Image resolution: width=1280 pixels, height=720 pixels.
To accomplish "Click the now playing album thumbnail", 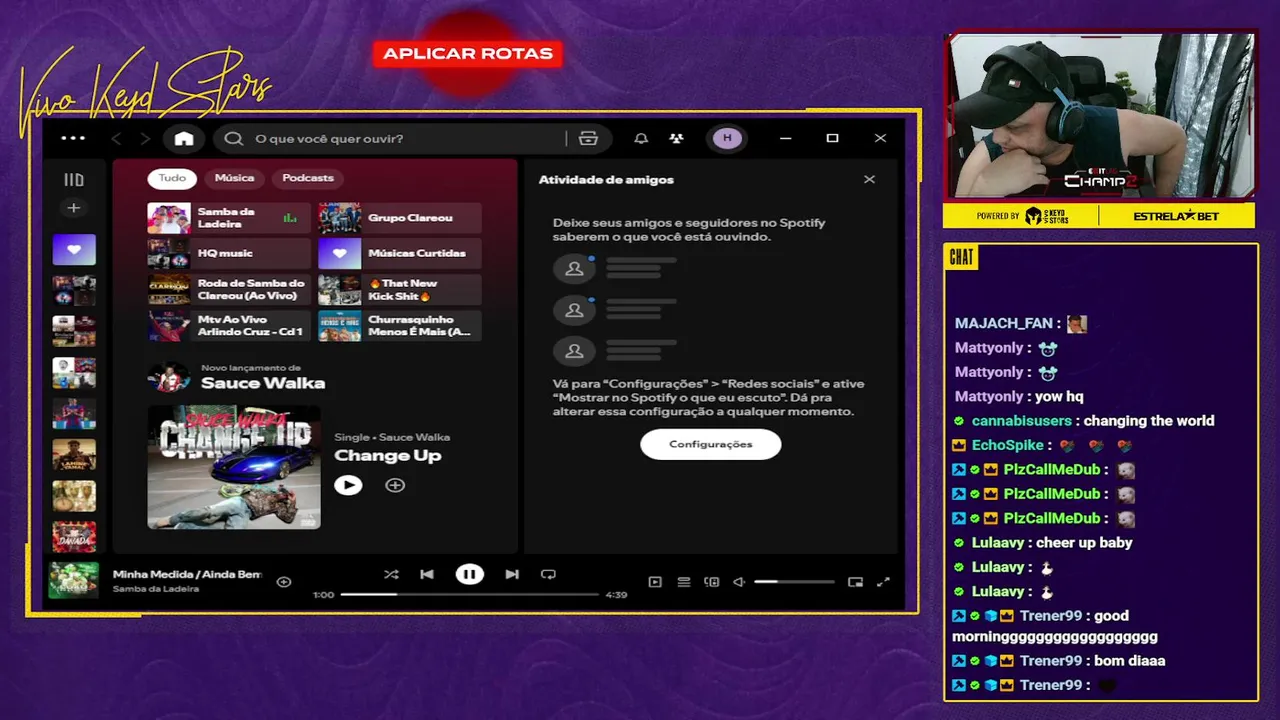I will [x=74, y=581].
